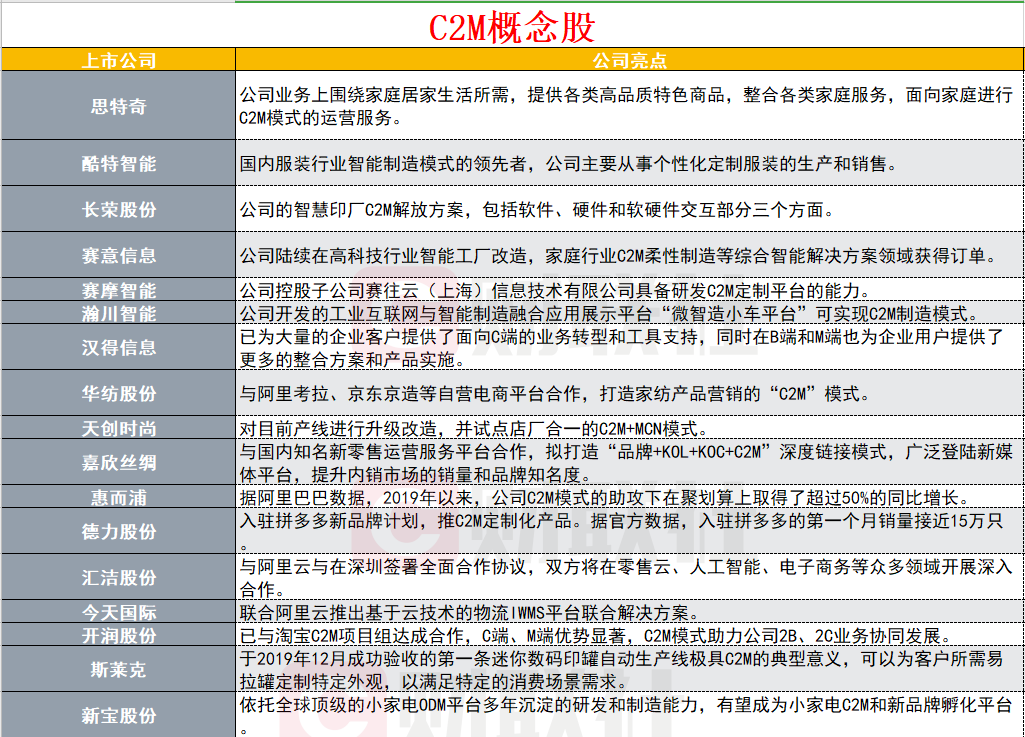Click the description mentioning '品牌+KOL+KOC+C2M'

click(630, 462)
